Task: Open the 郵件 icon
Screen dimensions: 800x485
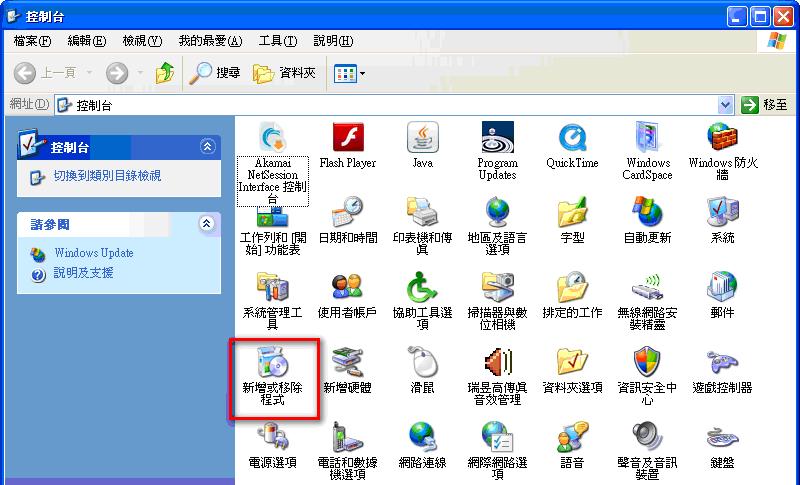Action: click(722, 287)
